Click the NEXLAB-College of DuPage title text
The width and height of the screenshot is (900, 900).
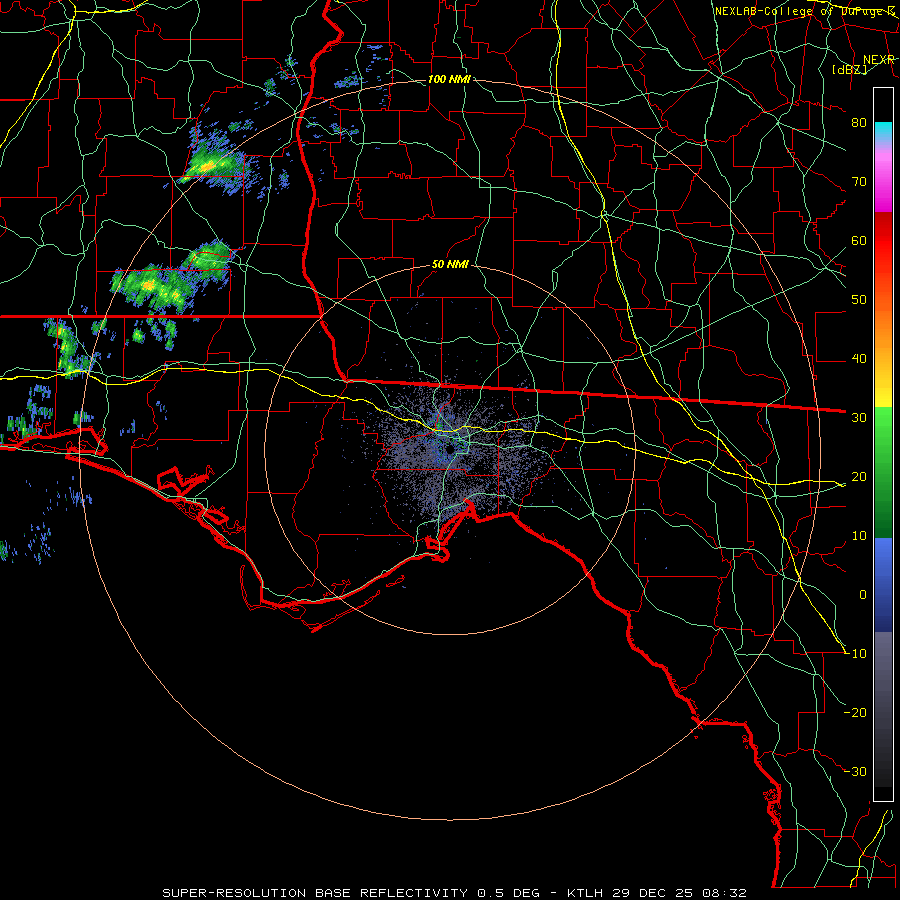(805, 11)
